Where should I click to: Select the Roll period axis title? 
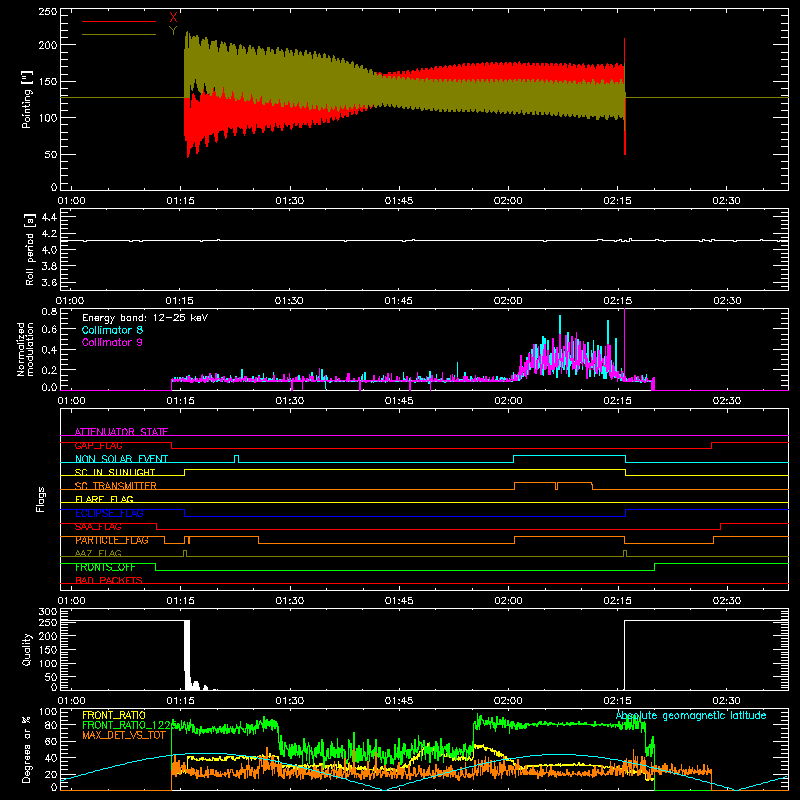(30, 249)
